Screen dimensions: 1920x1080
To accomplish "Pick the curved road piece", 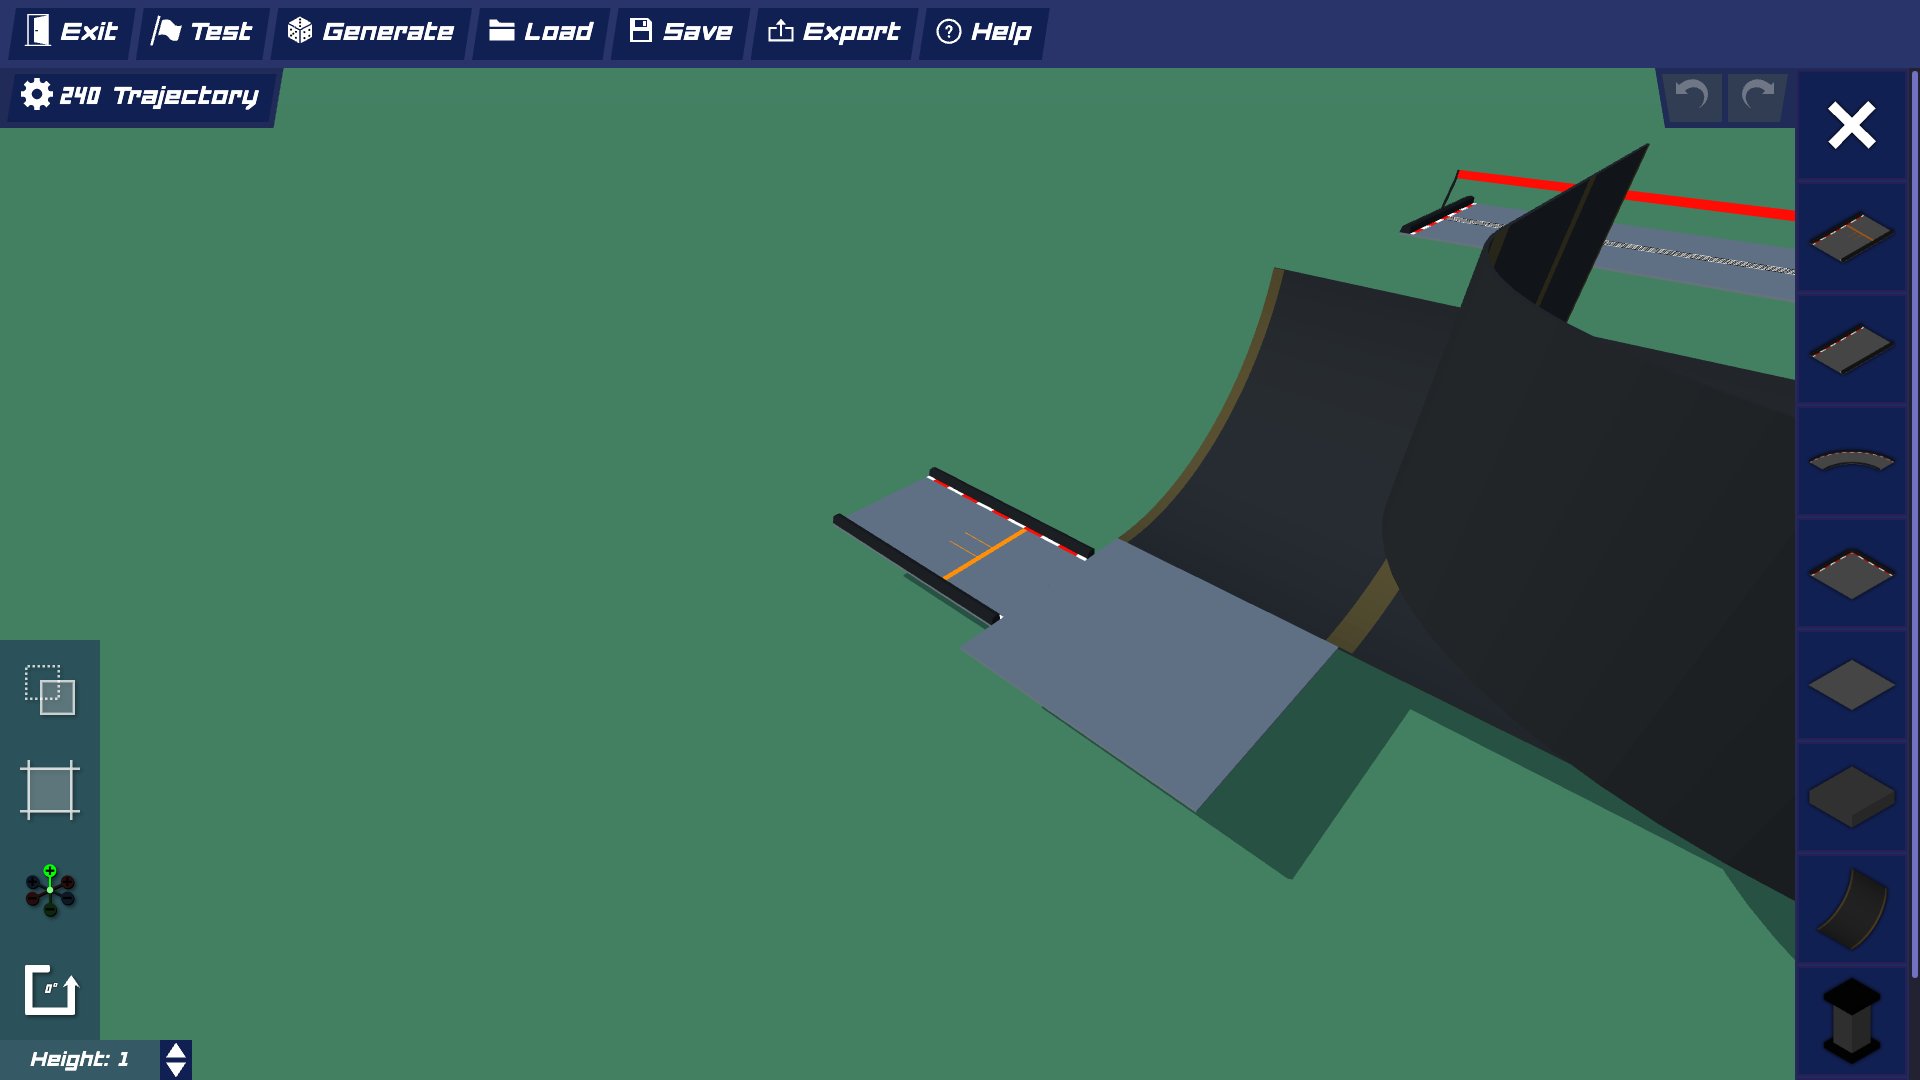I will pyautogui.click(x=1851, y=461).
